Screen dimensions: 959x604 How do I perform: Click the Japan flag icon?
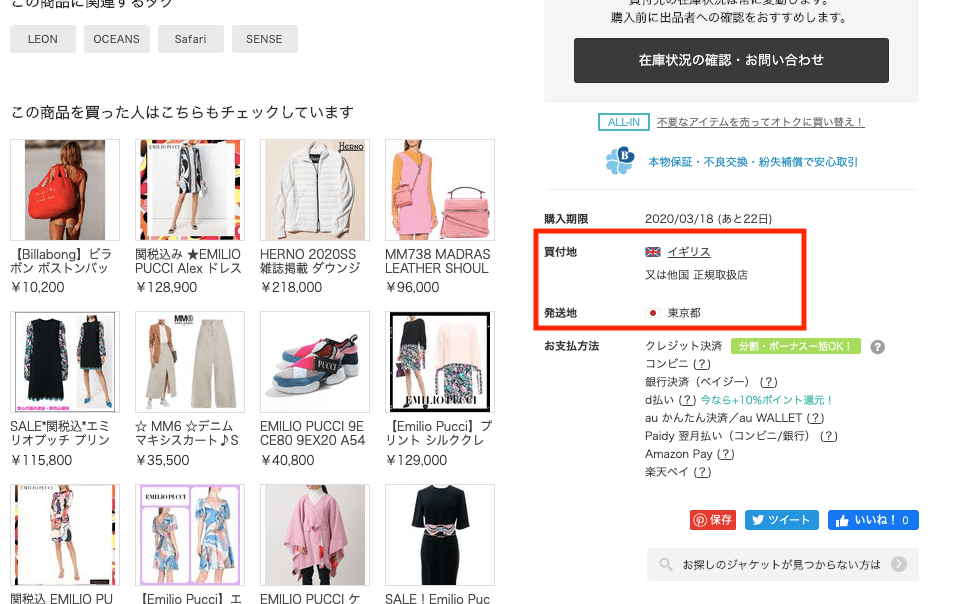click(x=653, y=313)
